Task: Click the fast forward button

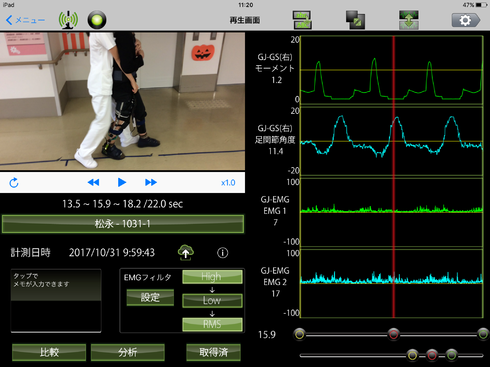Action: click(151, 182)
